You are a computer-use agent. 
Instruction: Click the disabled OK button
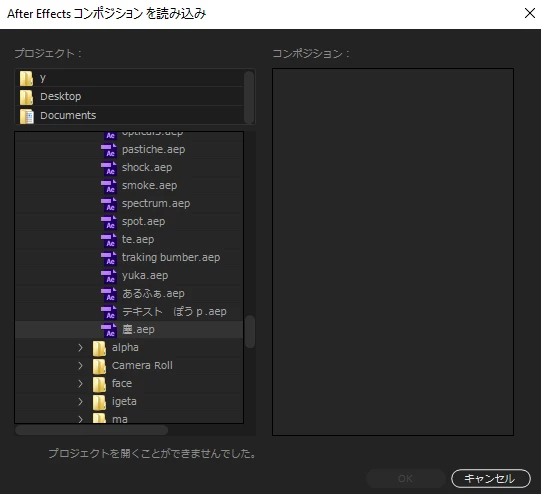pos(406,478)
